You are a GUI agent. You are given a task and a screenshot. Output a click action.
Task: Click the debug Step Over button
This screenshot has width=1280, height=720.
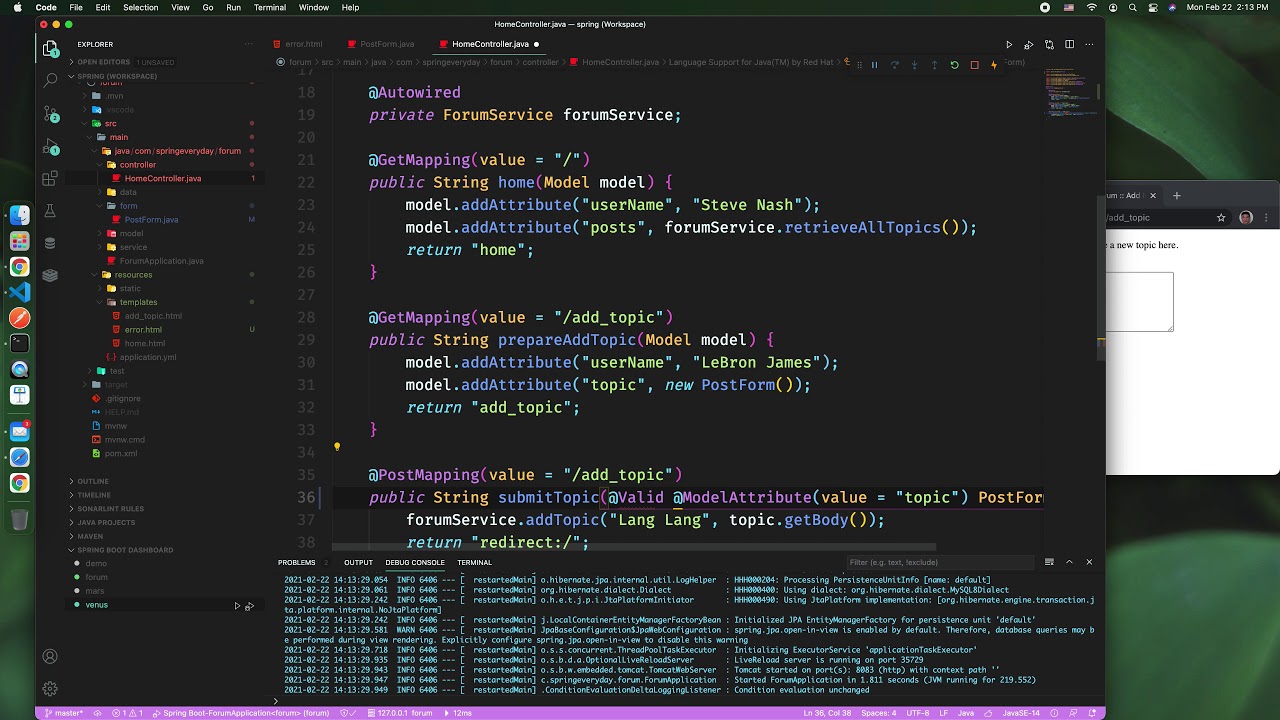[x=894, y=65]
